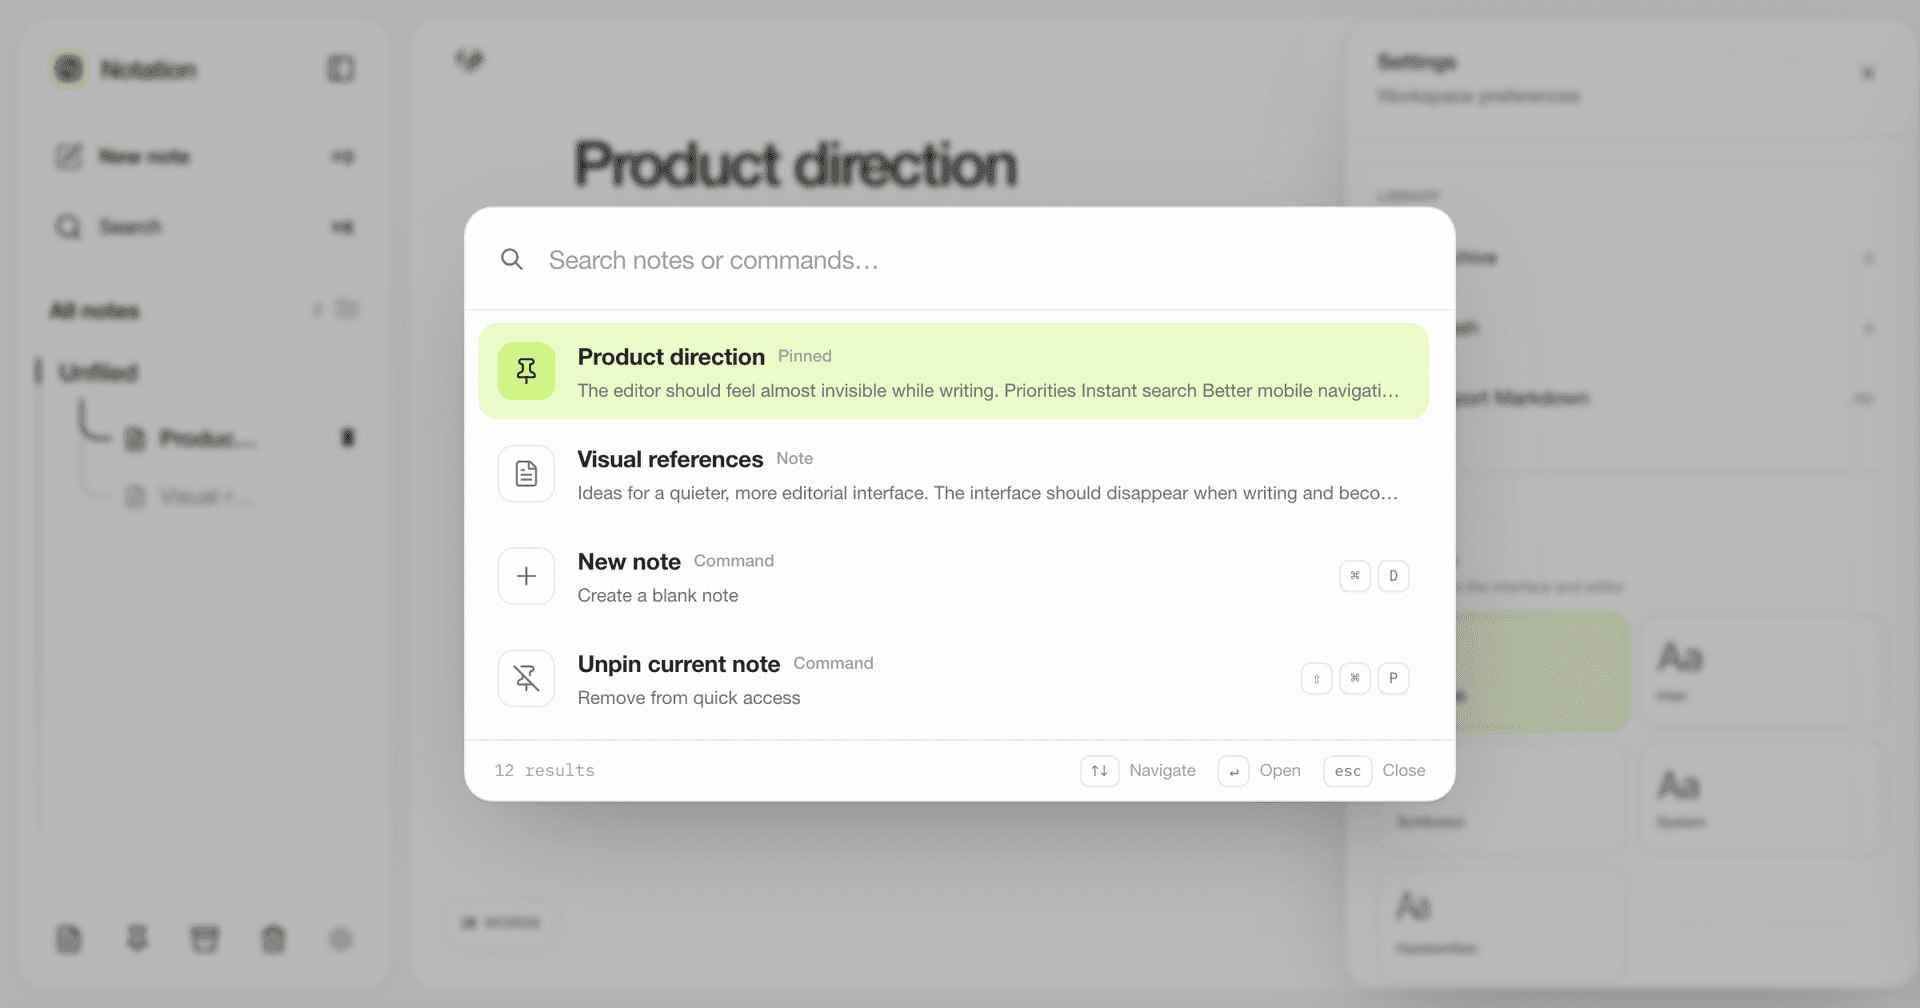Click the archive box icon at the sidebar bottom
This screenshot has width=1920, height=1008.
click(x=205, y=939)
